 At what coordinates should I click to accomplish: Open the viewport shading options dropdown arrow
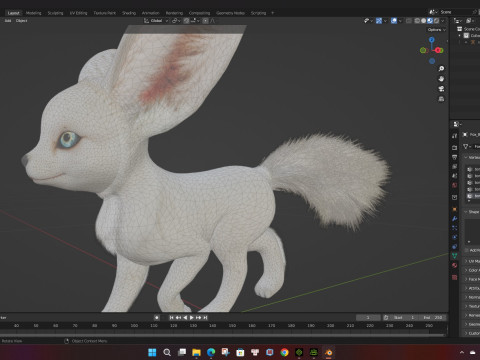pyautogui.click(x=443, y=21)
